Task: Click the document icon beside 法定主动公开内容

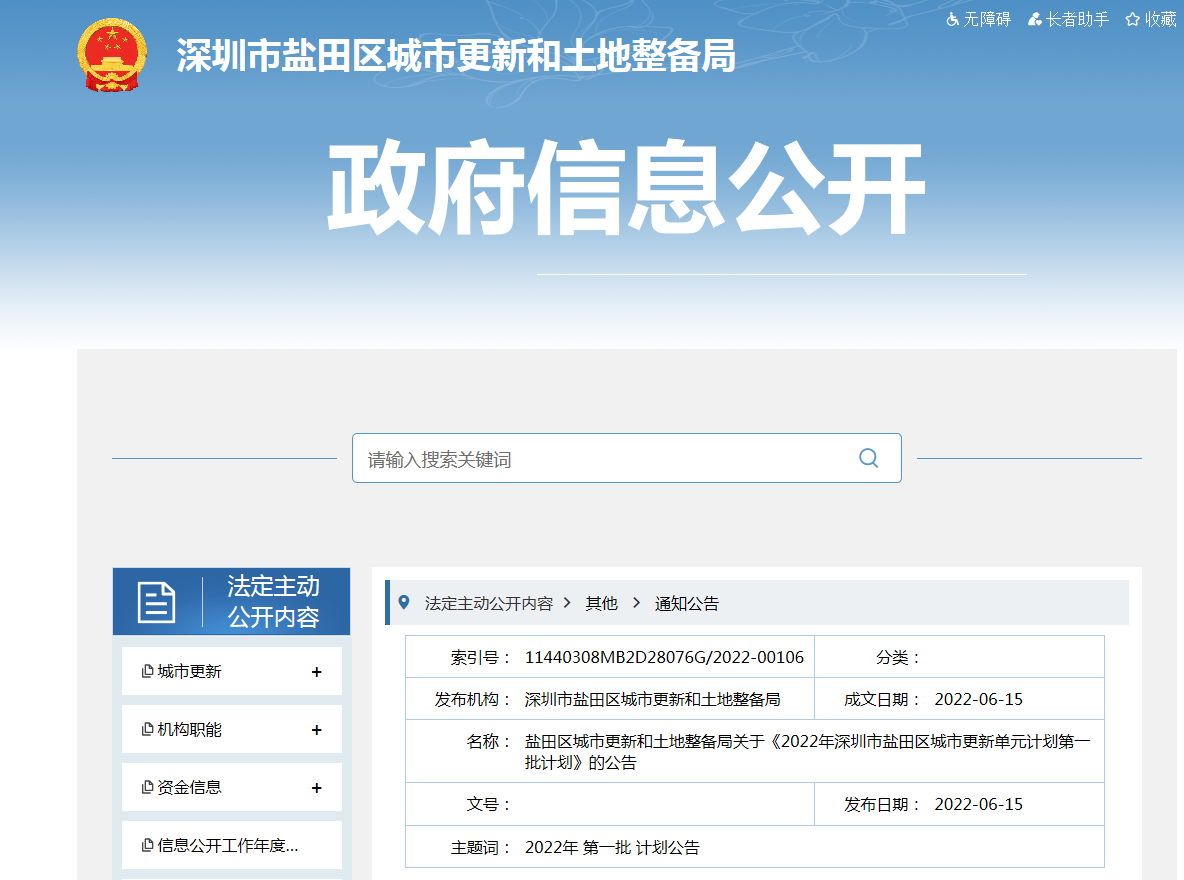Action: (156, 602)
